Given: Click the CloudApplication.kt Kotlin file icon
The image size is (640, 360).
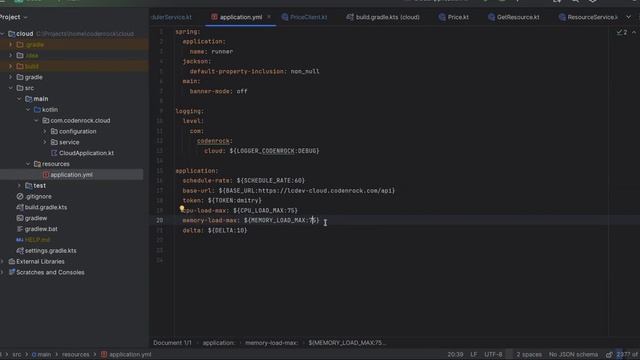Looking at the screenshot, I should click(x=54, y=153).
